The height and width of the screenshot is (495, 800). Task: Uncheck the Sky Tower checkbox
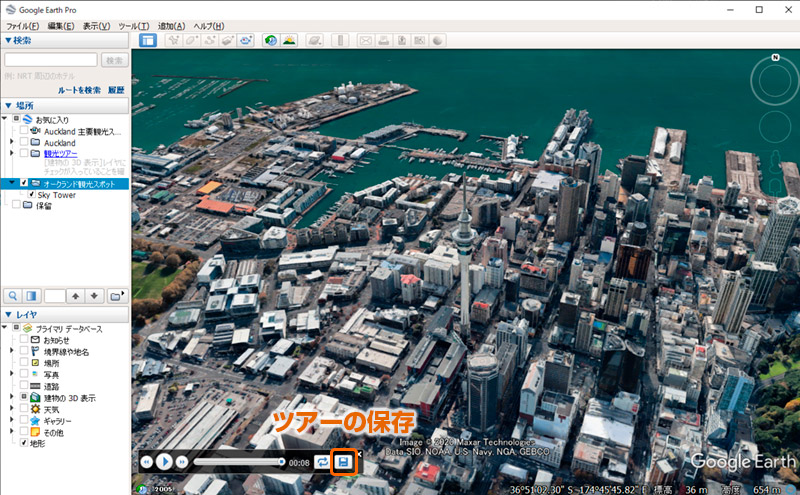tap(32, 195)
